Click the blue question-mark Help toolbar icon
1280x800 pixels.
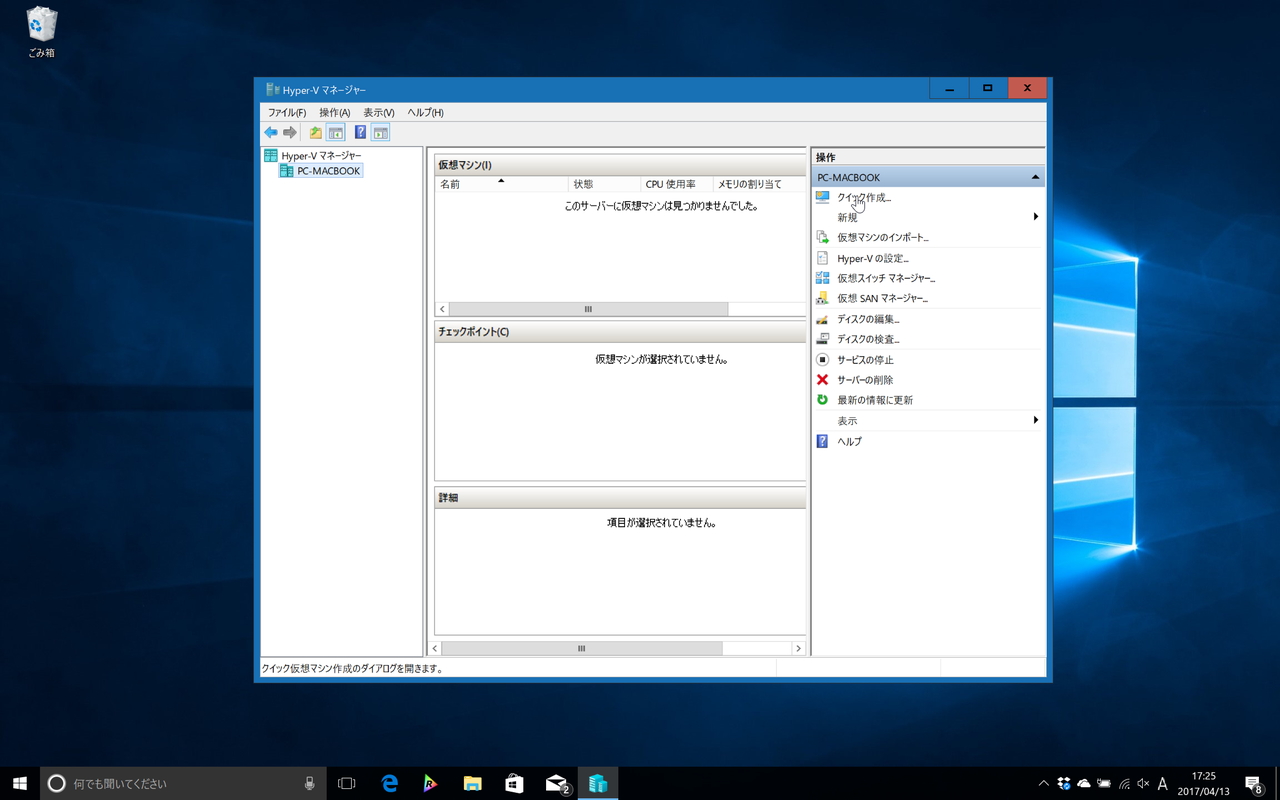tap(360, 133)
